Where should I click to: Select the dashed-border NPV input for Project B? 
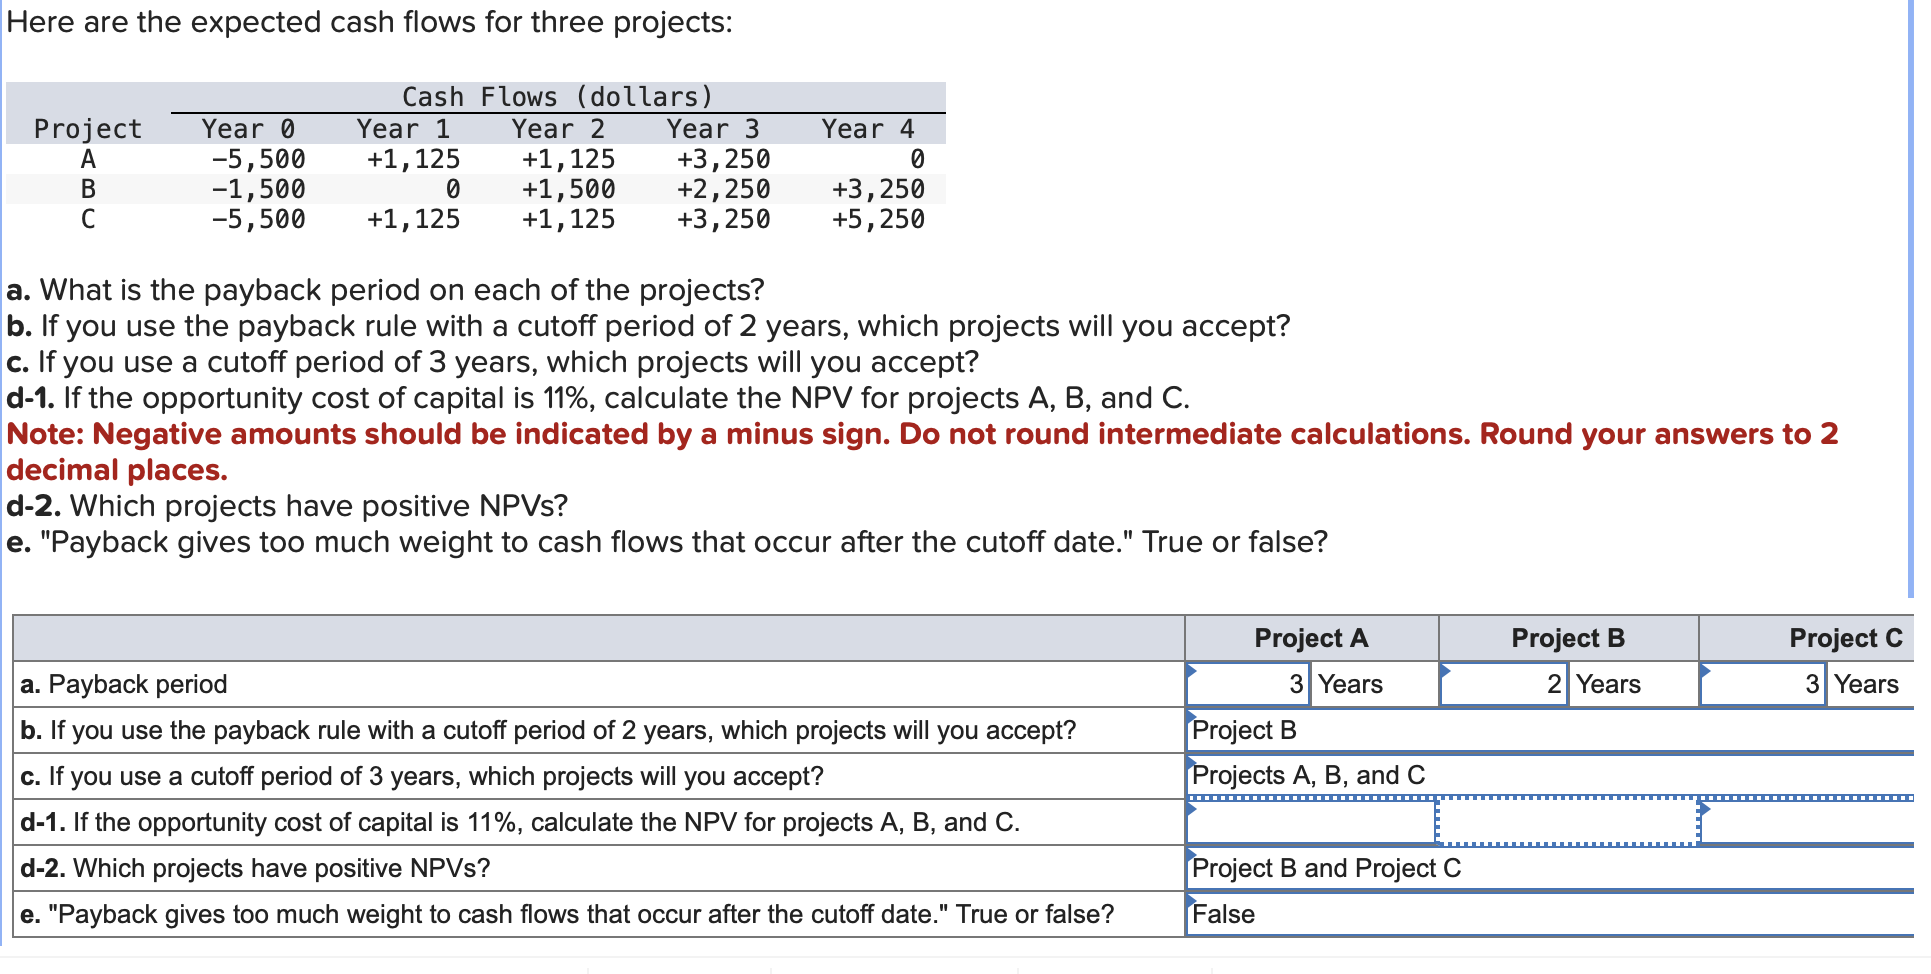1566,822
